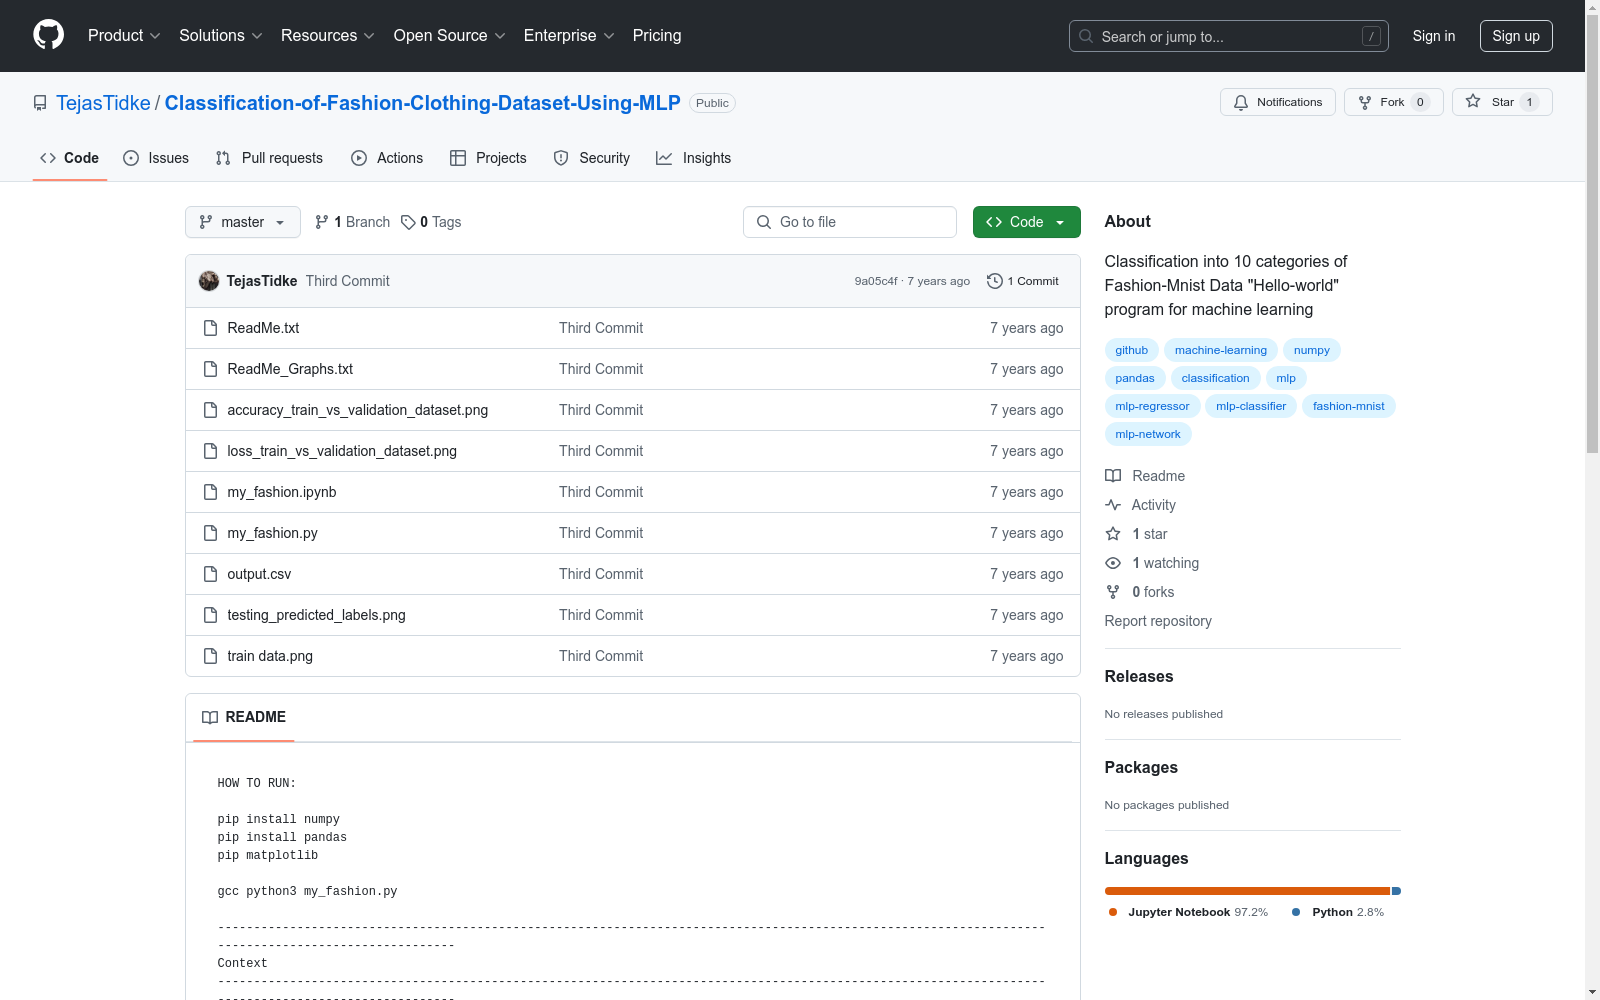Click the eye icon beside 1 watching

pos(1113,563)
